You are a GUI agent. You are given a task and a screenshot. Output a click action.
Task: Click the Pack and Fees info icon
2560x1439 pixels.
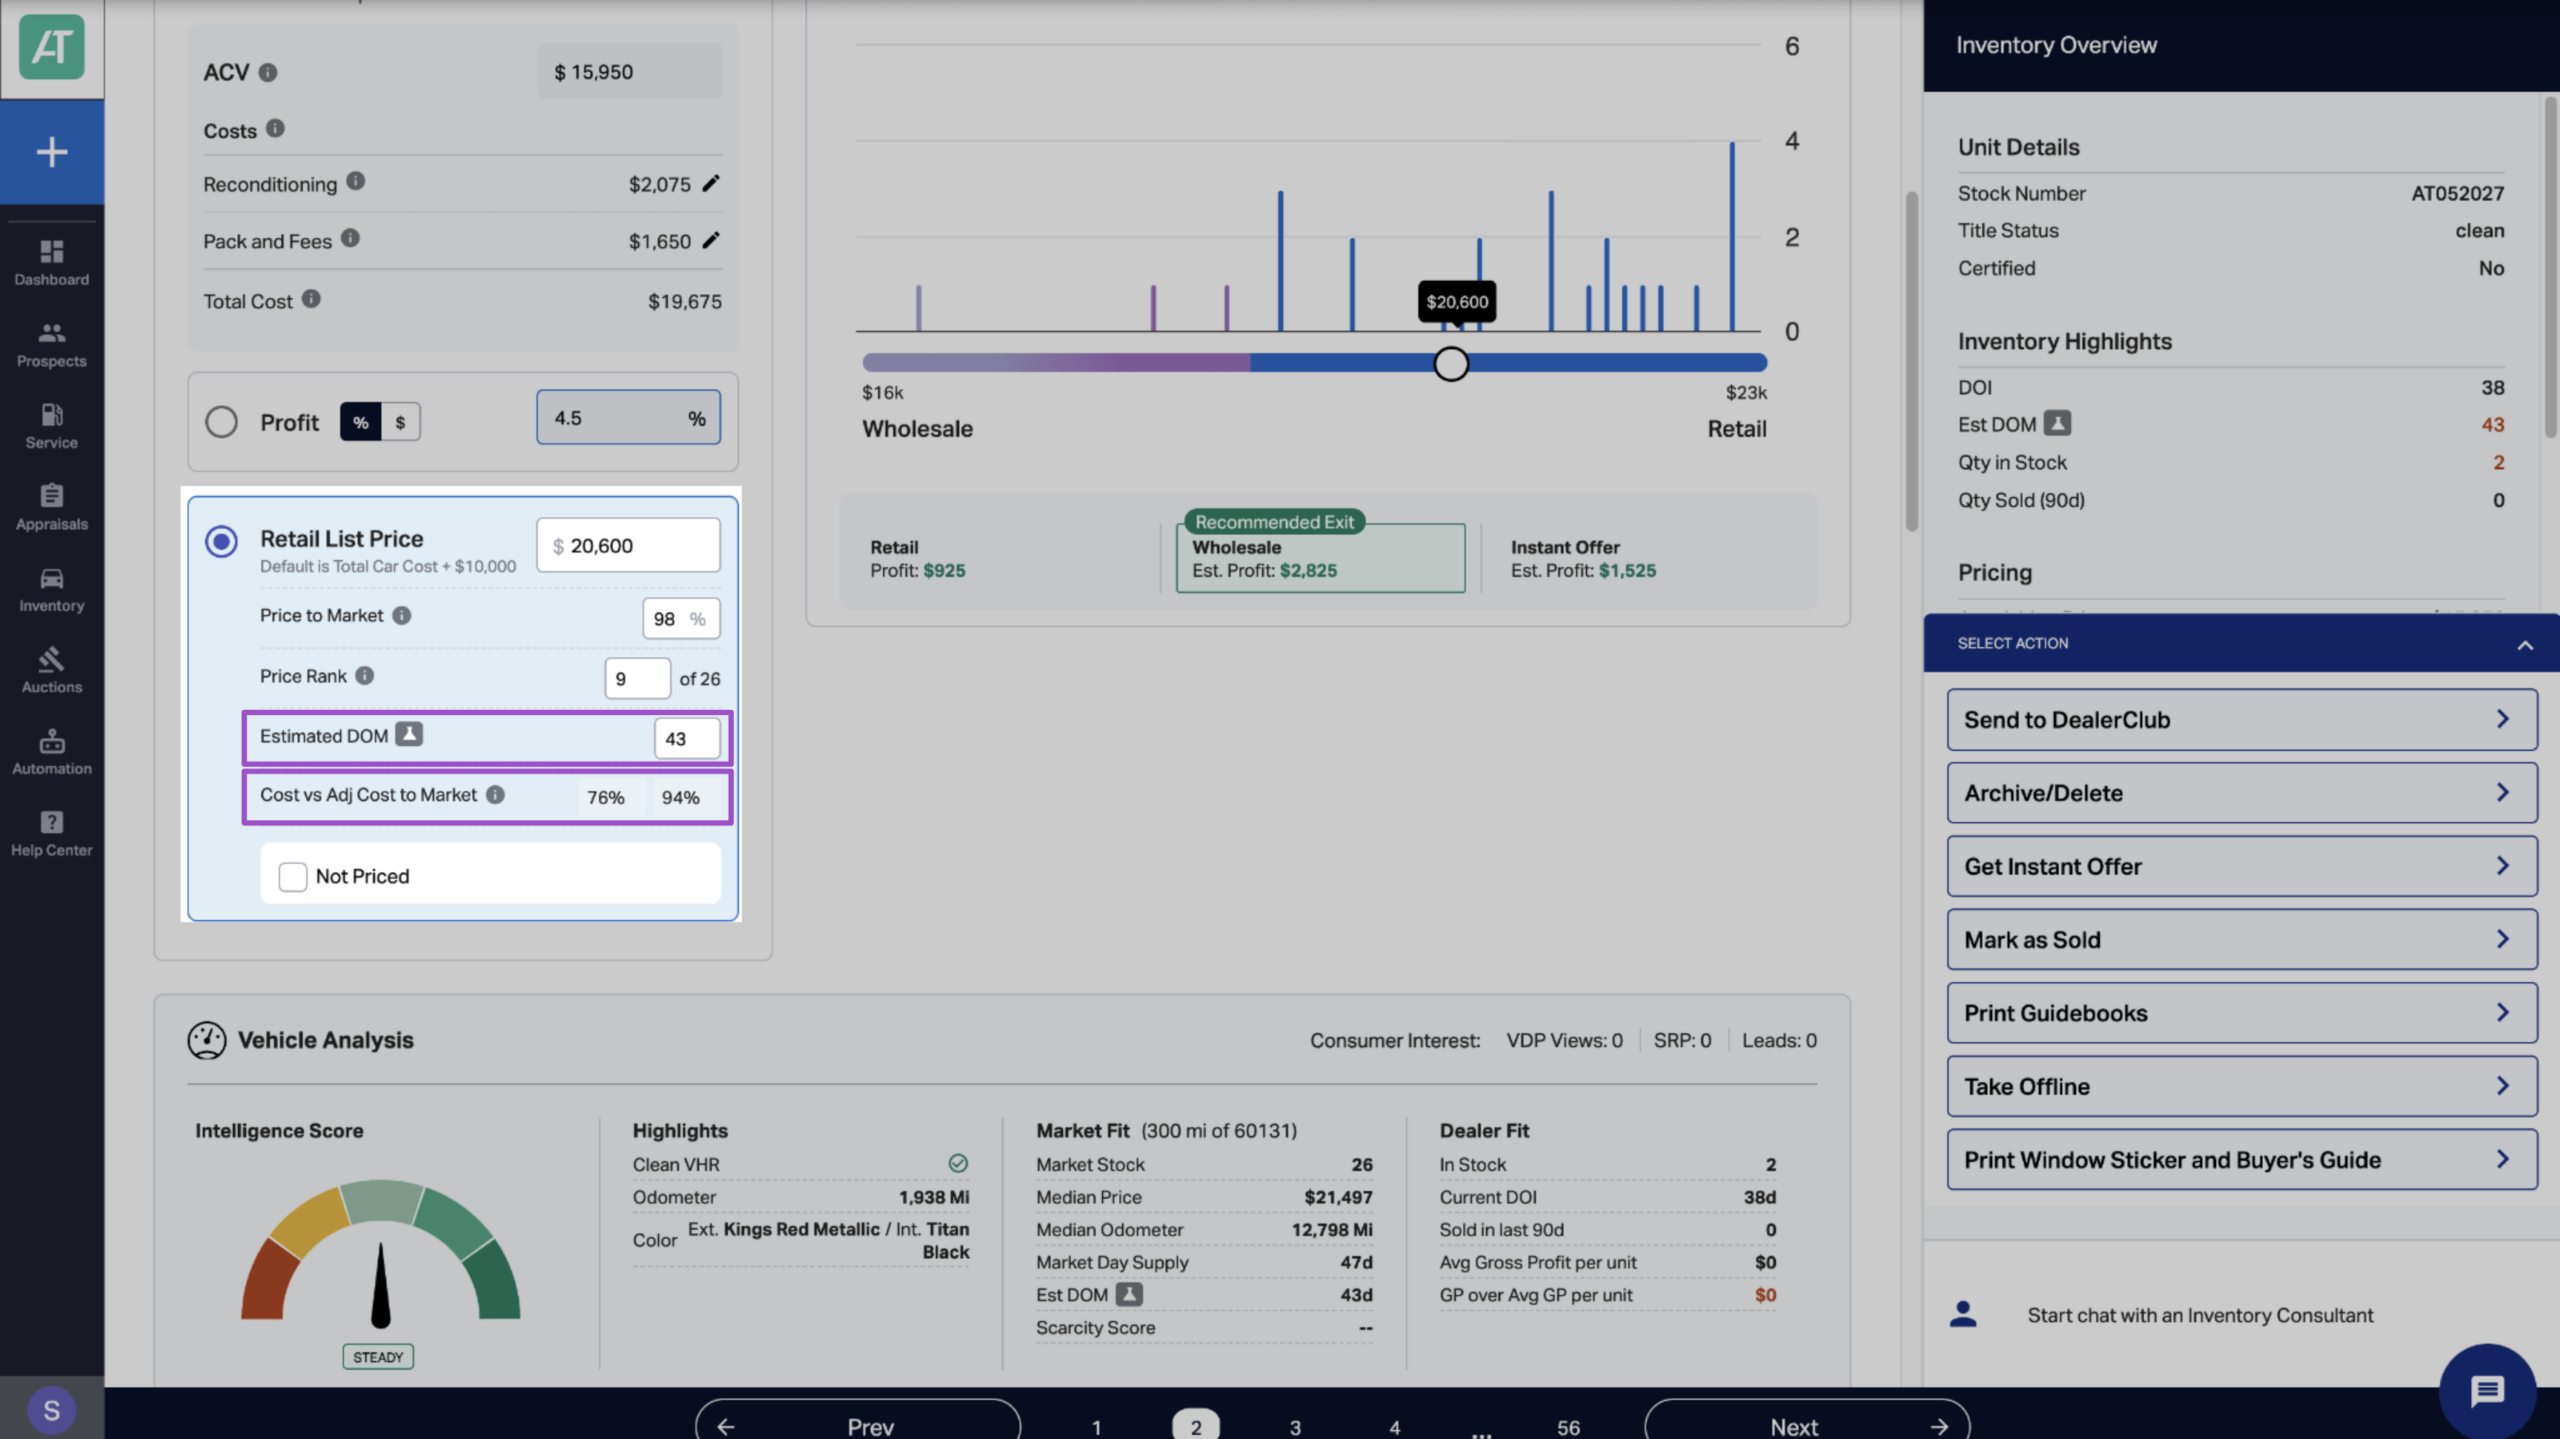350,238
